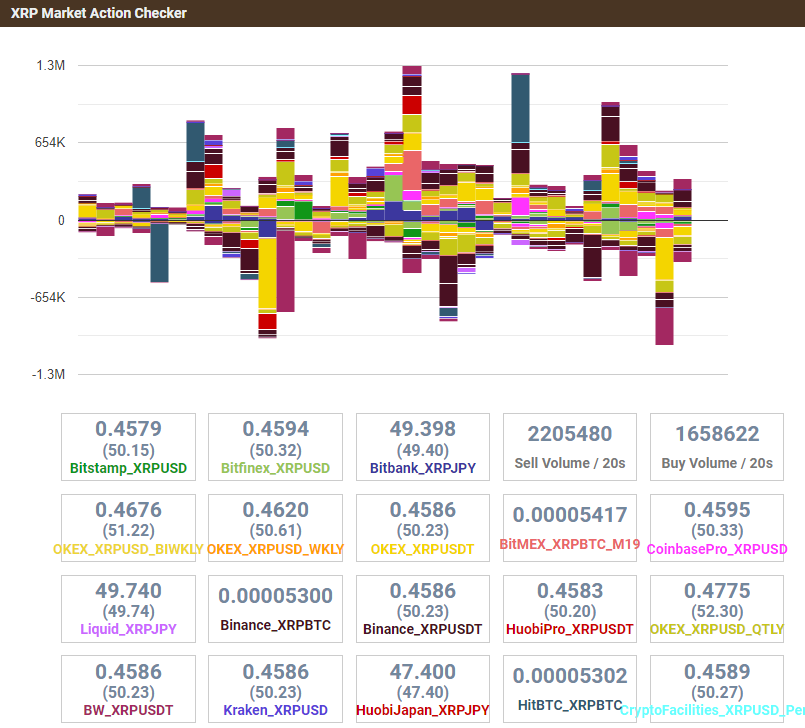
Task: Click the 0.4579 Bitstamp price value
Action: coord(128,429)
